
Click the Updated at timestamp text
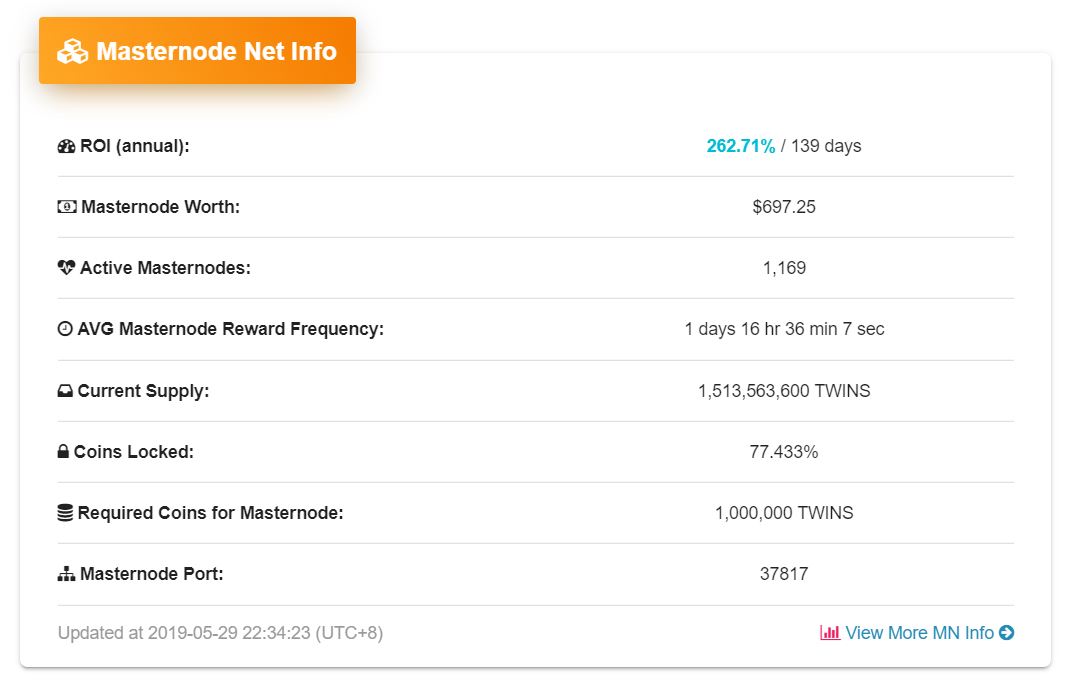[x=220, y=633]
